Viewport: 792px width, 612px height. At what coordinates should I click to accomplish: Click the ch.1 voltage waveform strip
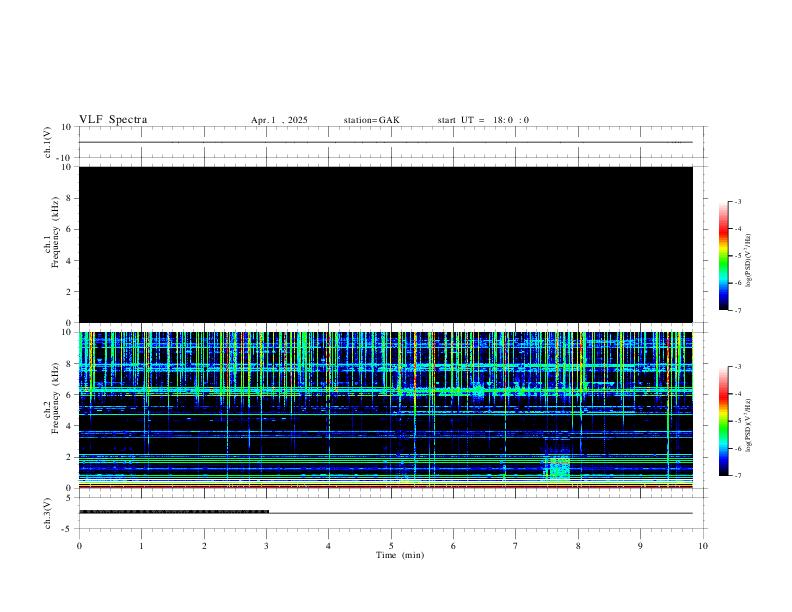(x=385, y=142)
